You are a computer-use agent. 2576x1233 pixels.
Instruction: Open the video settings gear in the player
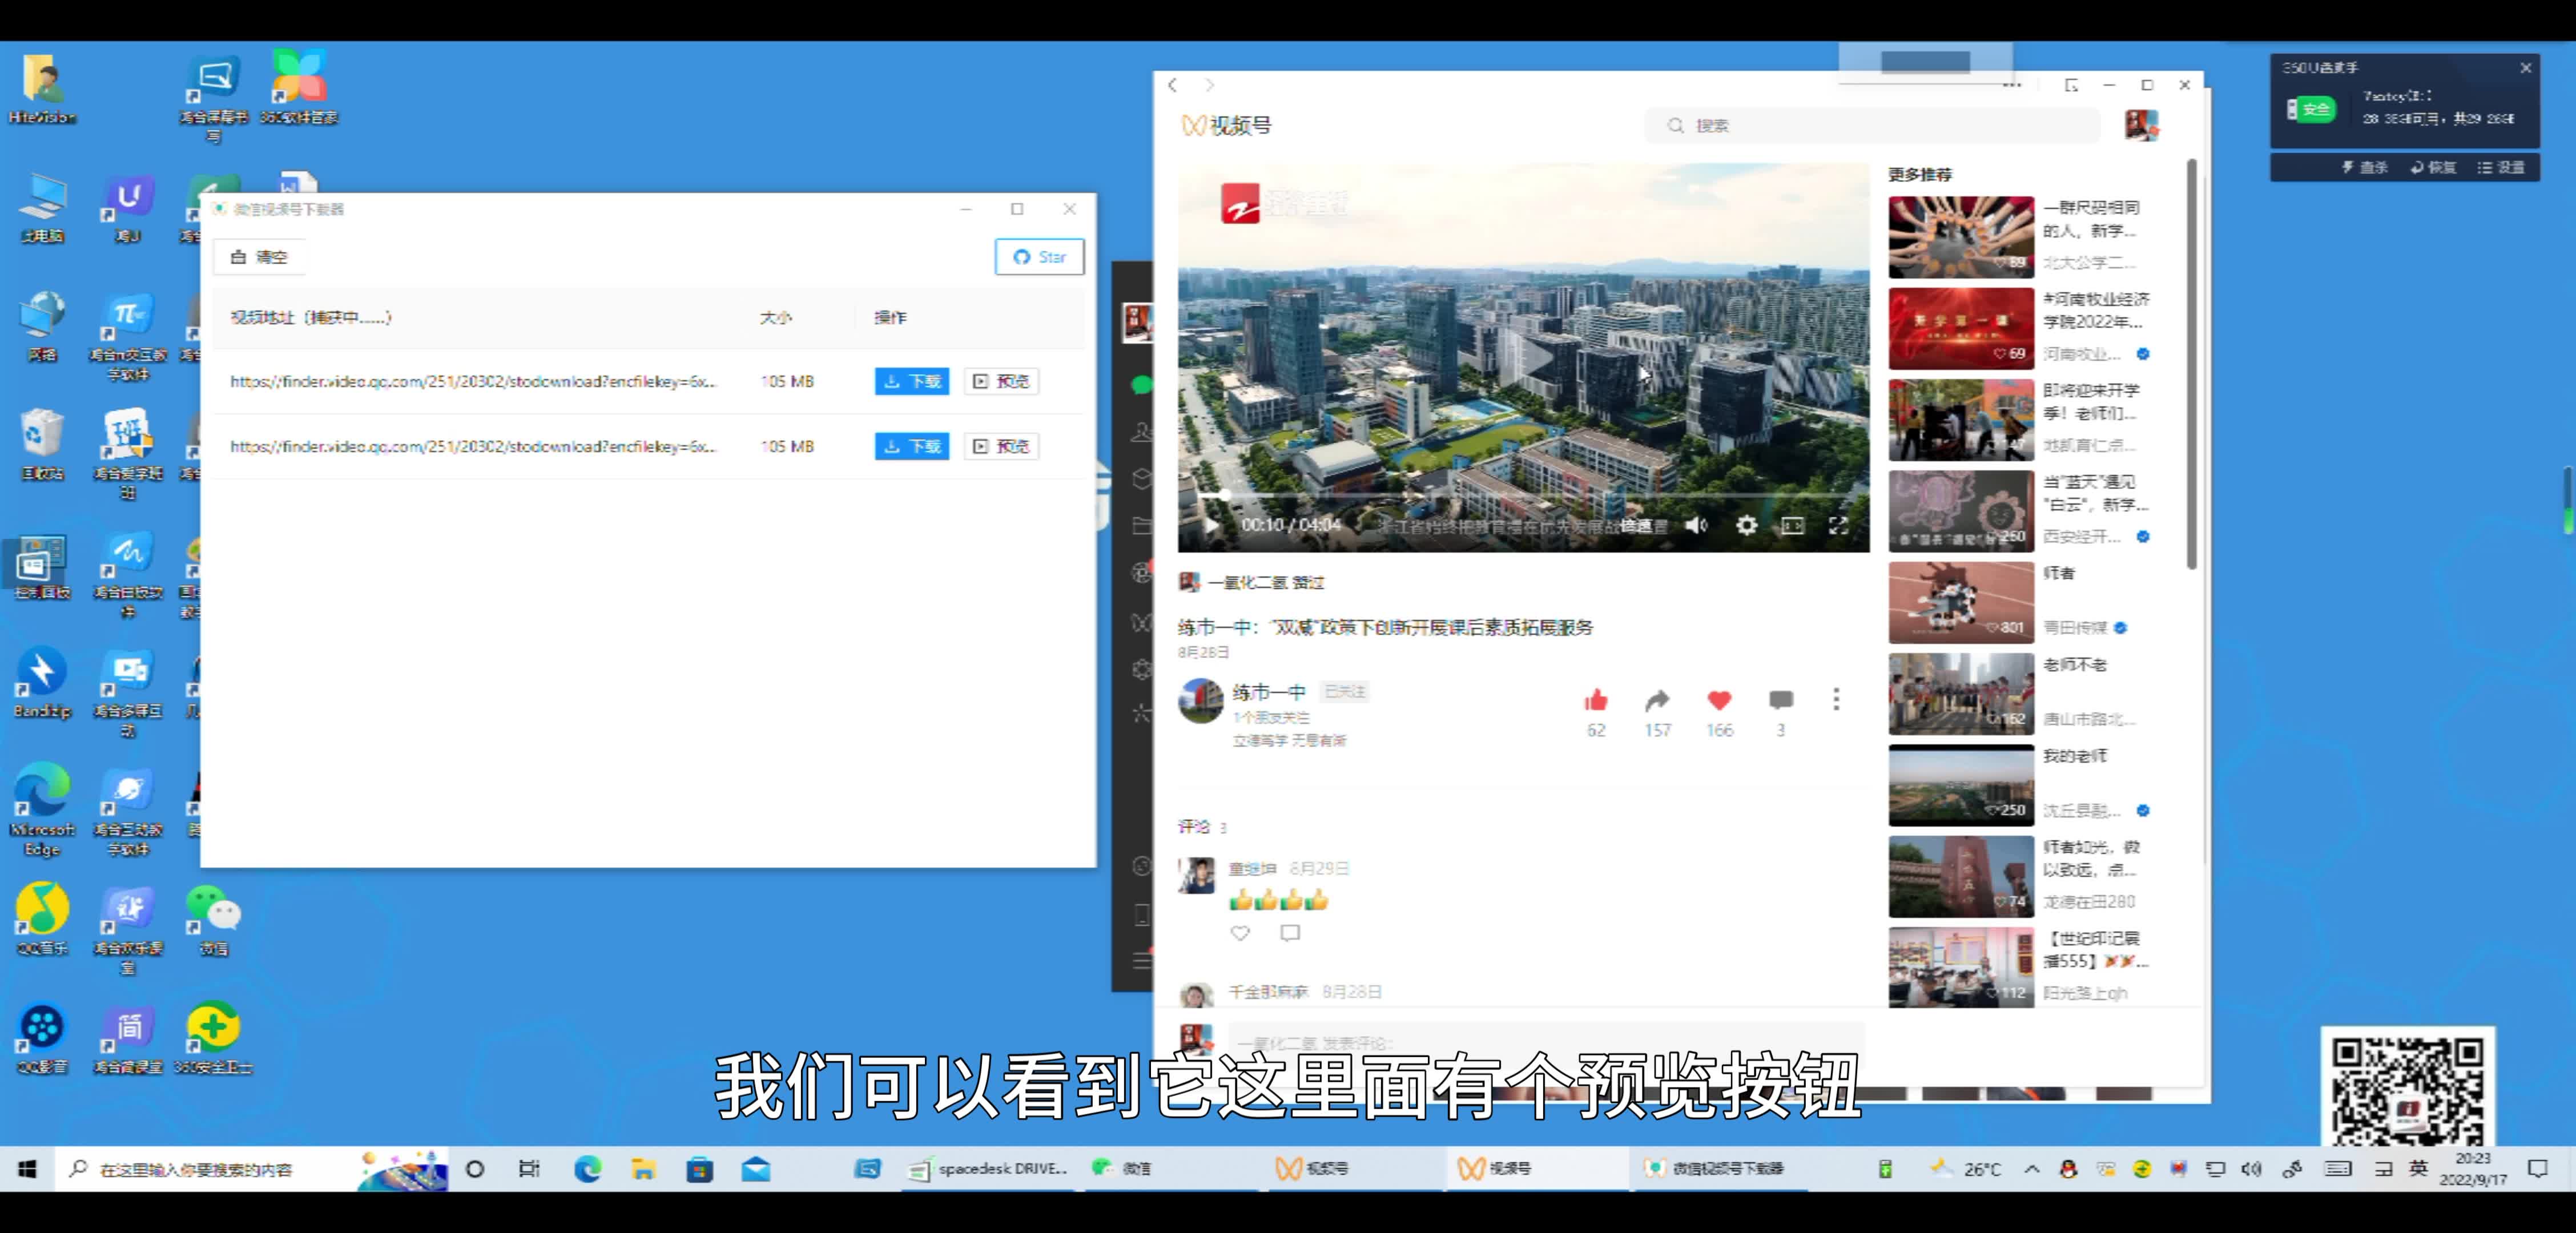pos(1747,525)
